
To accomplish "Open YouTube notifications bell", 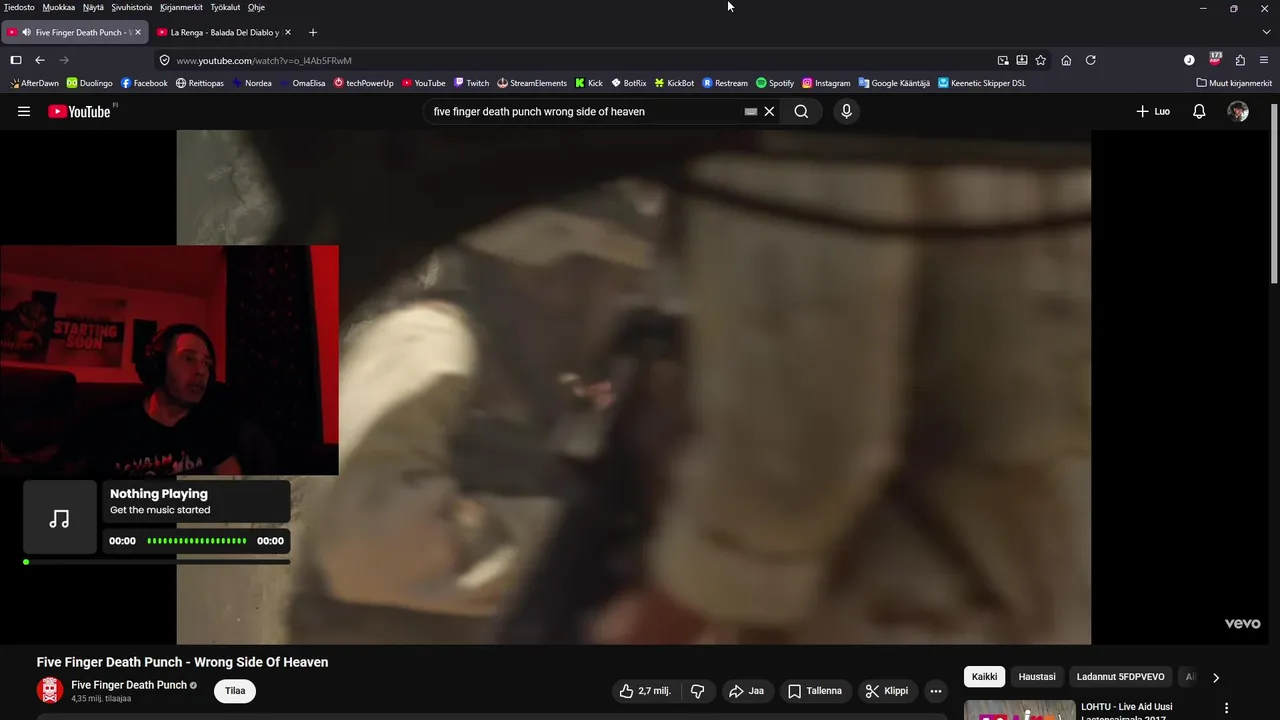I will point(1199,112).
